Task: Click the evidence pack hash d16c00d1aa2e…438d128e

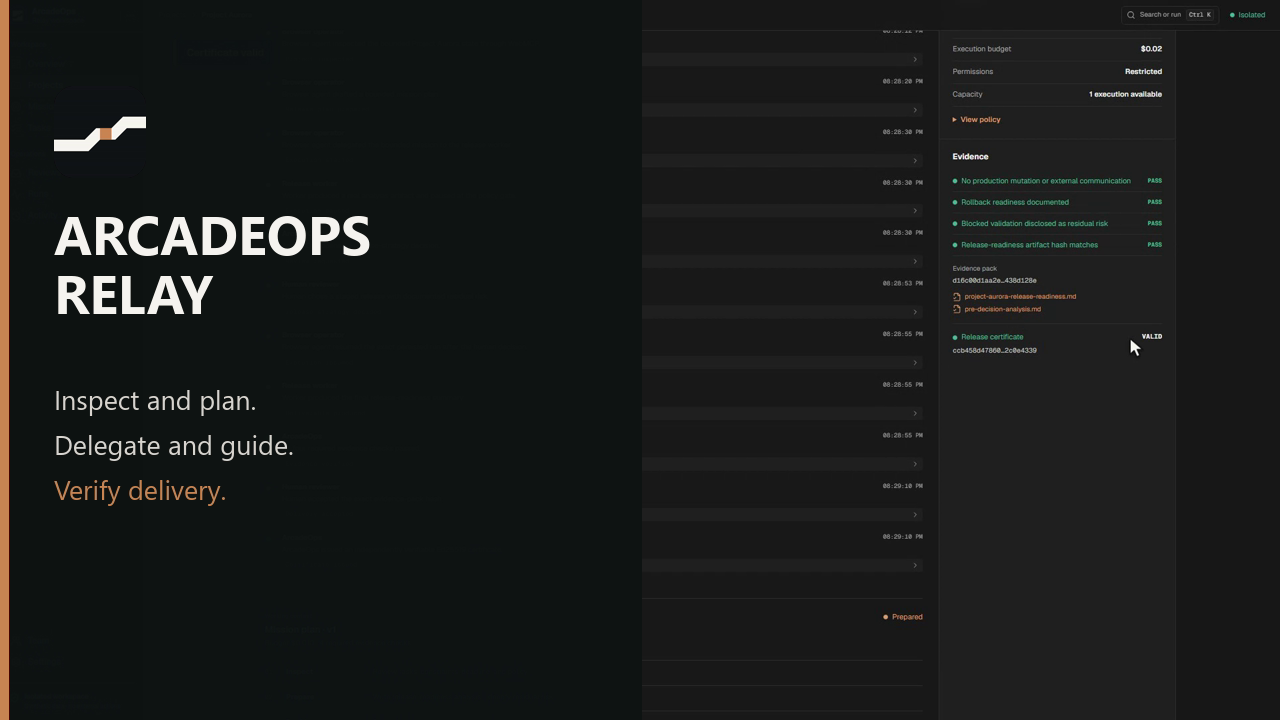Action: point(994,281)
